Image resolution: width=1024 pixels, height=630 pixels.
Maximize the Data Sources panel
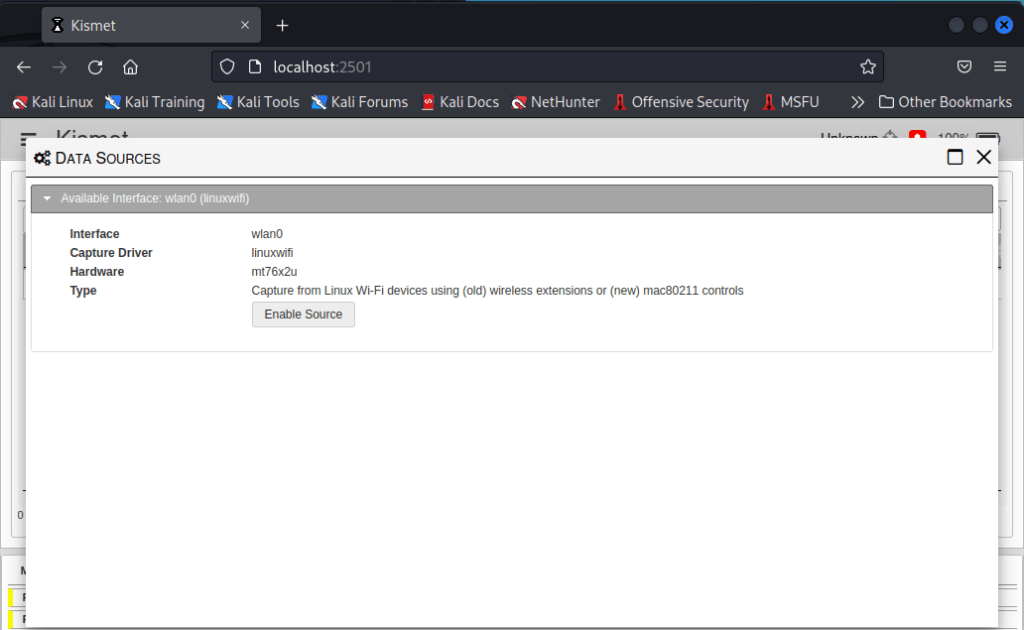(955, 157)
